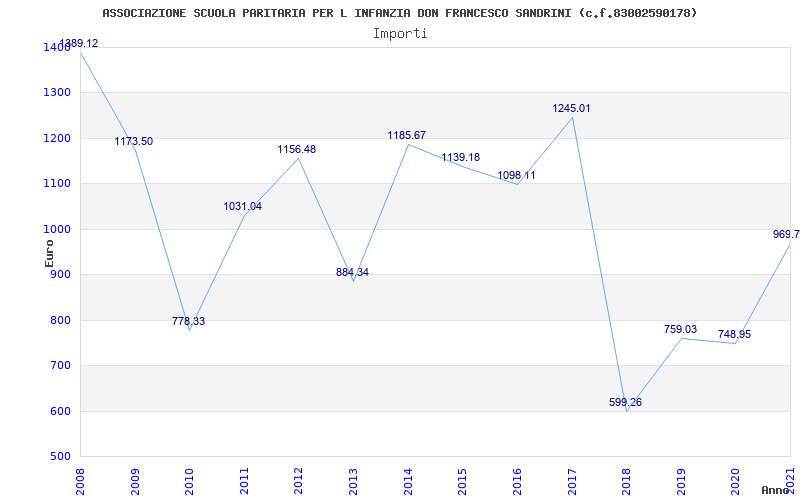
Task: Select the 600 y-axis tick label
Action: tap(61, 412)
